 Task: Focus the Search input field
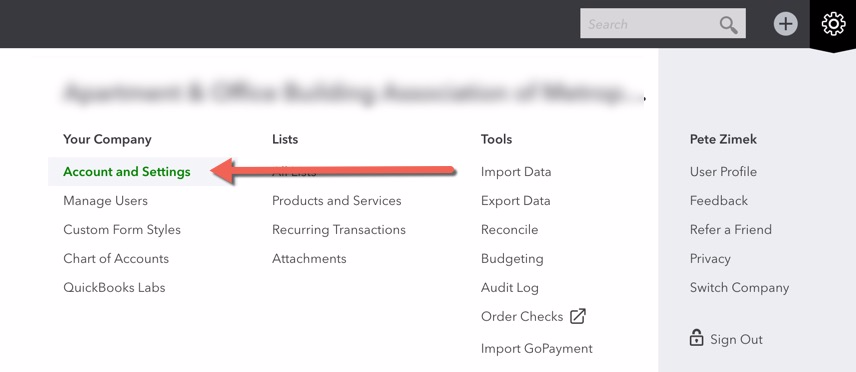[x=663, y=23]
